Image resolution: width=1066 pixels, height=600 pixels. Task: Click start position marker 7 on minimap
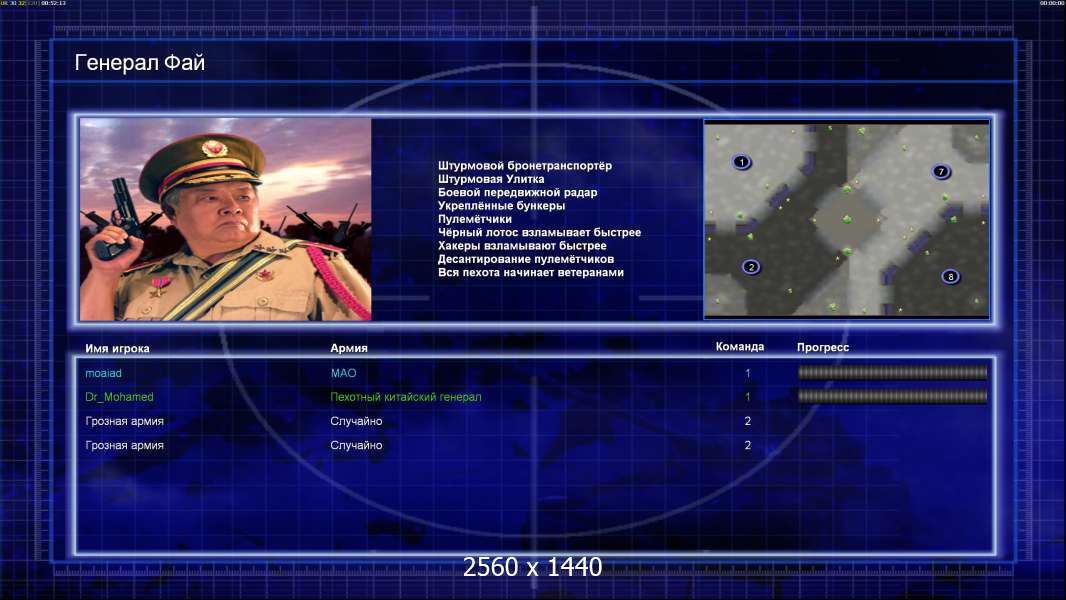941,171
